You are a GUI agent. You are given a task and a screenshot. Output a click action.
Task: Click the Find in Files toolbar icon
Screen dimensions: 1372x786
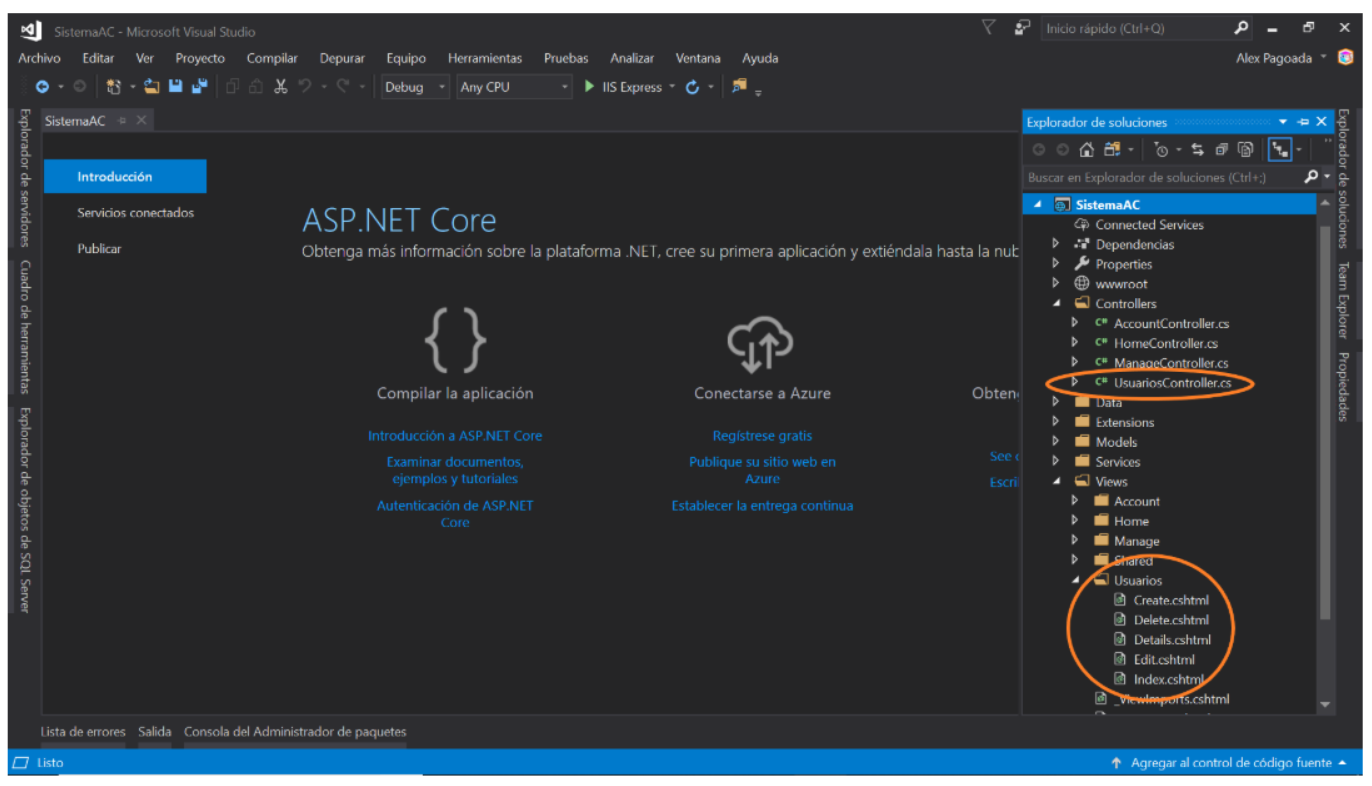[x=739, y=86]
